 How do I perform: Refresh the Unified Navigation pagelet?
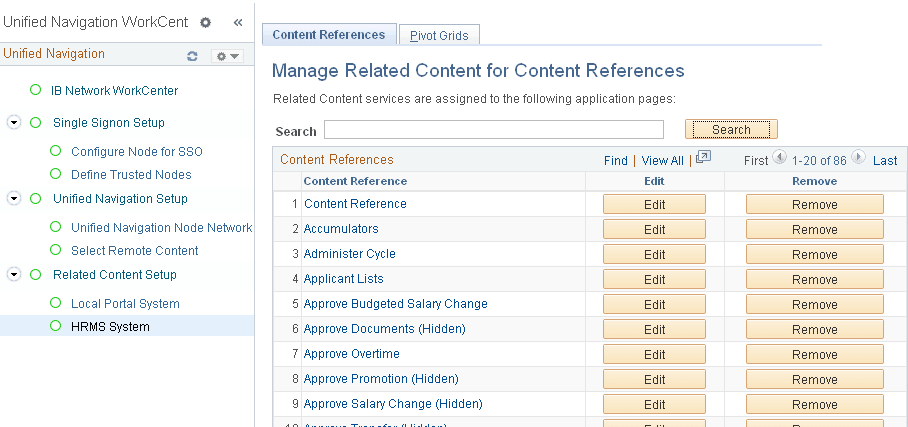(x=192, y=56)
